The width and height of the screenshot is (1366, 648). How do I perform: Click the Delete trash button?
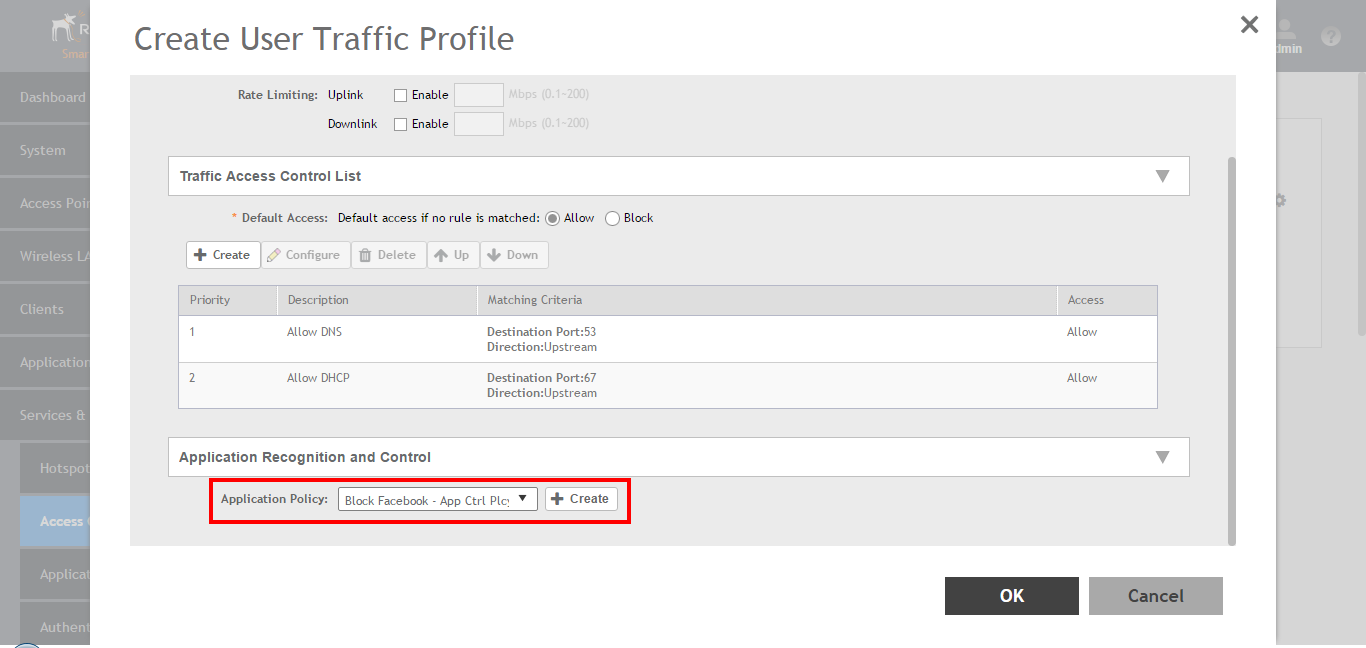pyautogui.click(x=388, y=255)
